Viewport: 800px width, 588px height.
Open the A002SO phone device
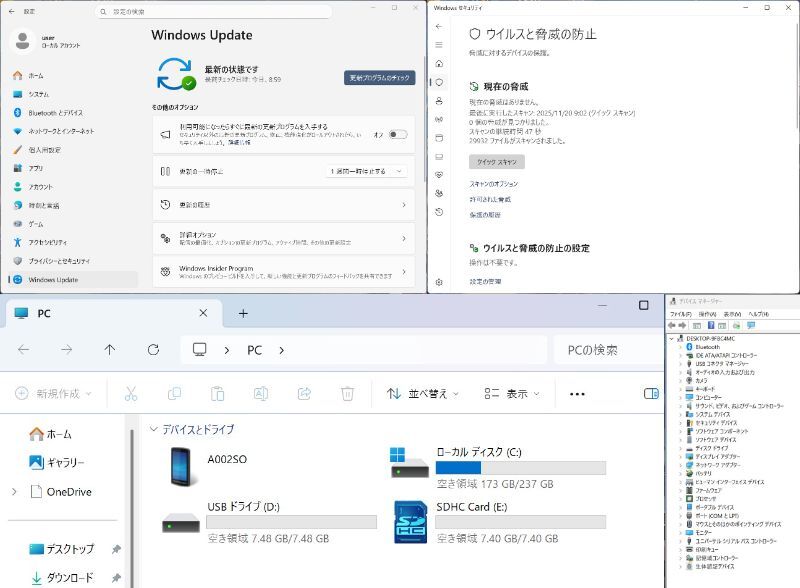209,466
